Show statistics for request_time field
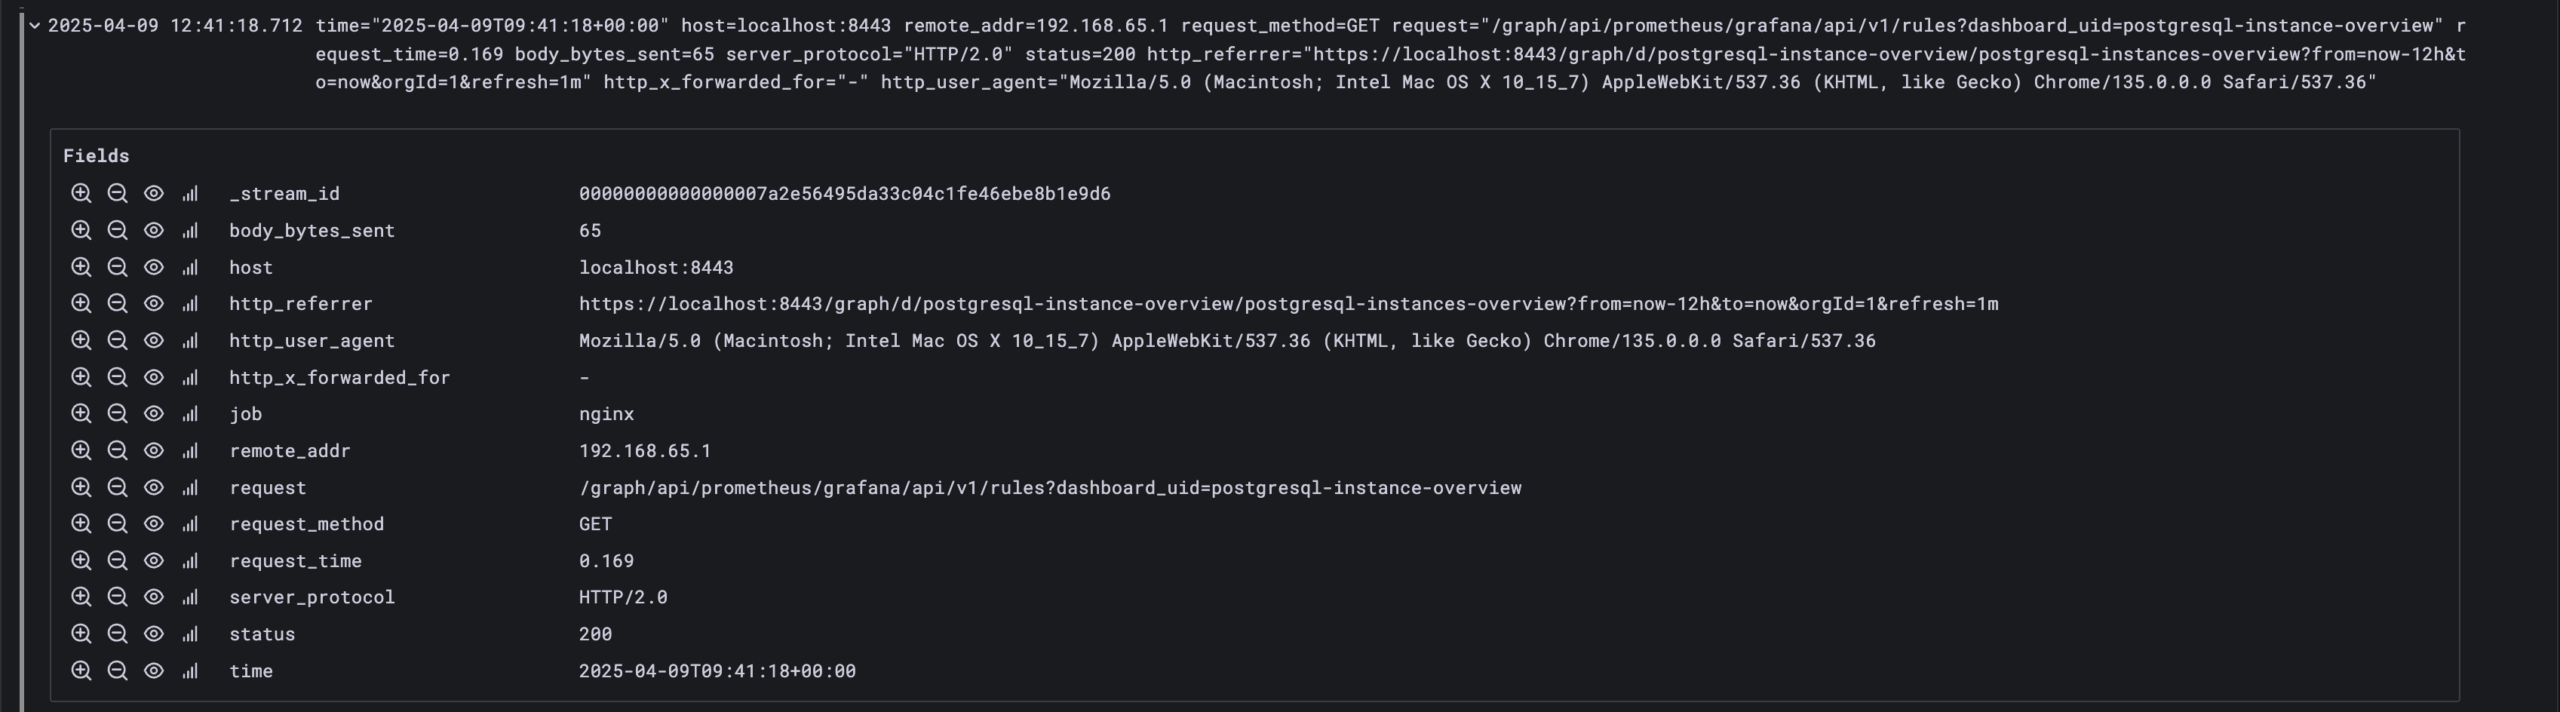The width and height of the screenshot is (2560, 712). pos(190,561)
